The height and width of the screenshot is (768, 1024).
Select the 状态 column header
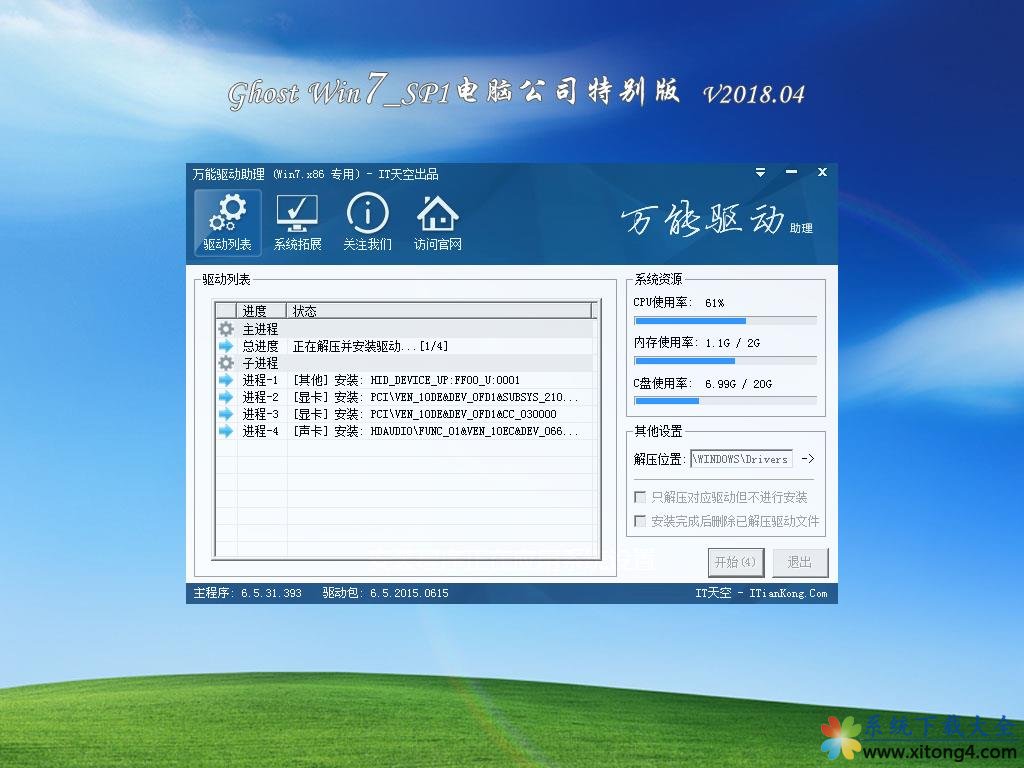click(440, 311)
